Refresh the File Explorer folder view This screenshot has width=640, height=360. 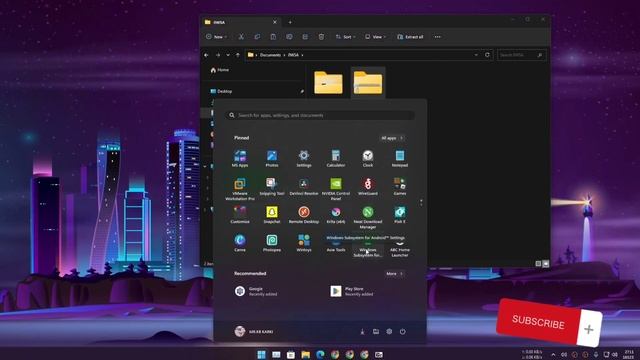(487, 55)
